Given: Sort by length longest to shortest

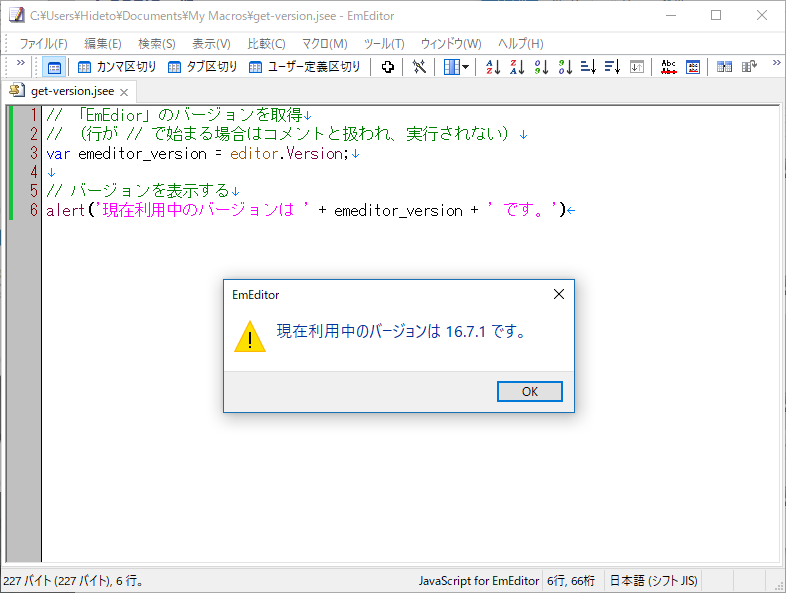Looking at the screenshot, I should [x=613, y=67].
